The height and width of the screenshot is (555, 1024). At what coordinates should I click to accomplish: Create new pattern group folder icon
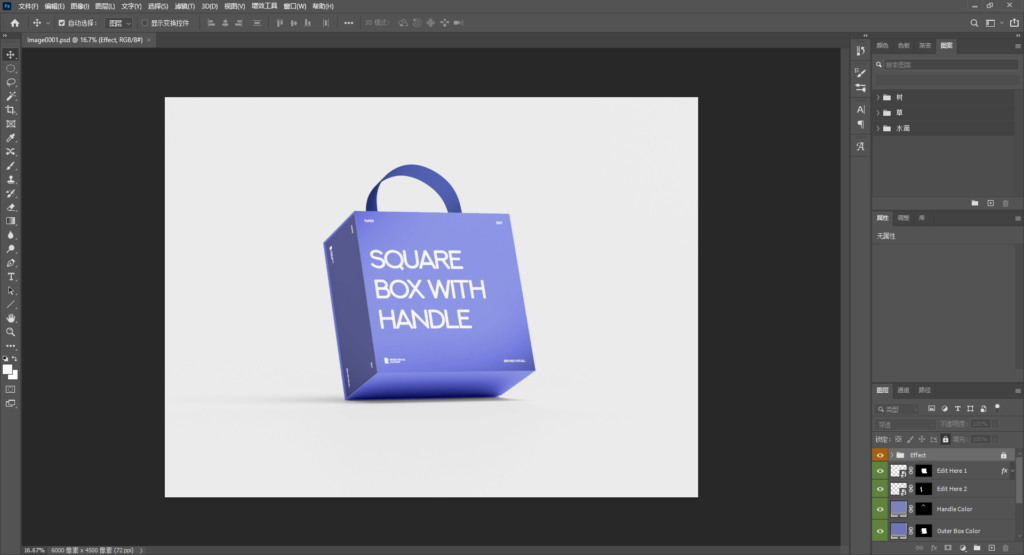click(975, 203)
